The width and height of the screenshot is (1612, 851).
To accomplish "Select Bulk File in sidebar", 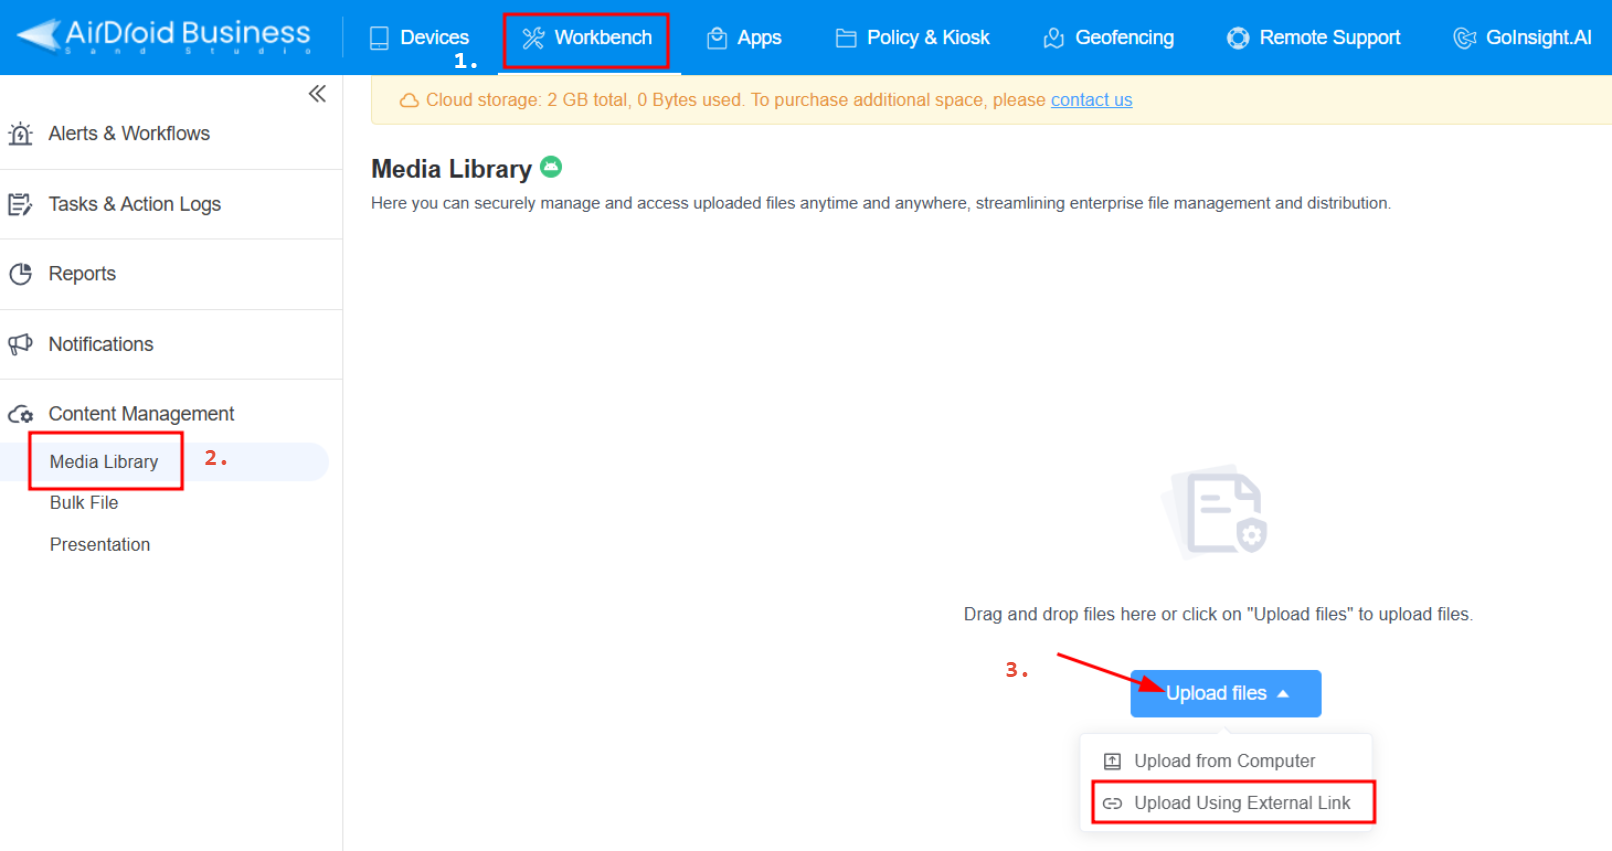I will pos(84,503).
